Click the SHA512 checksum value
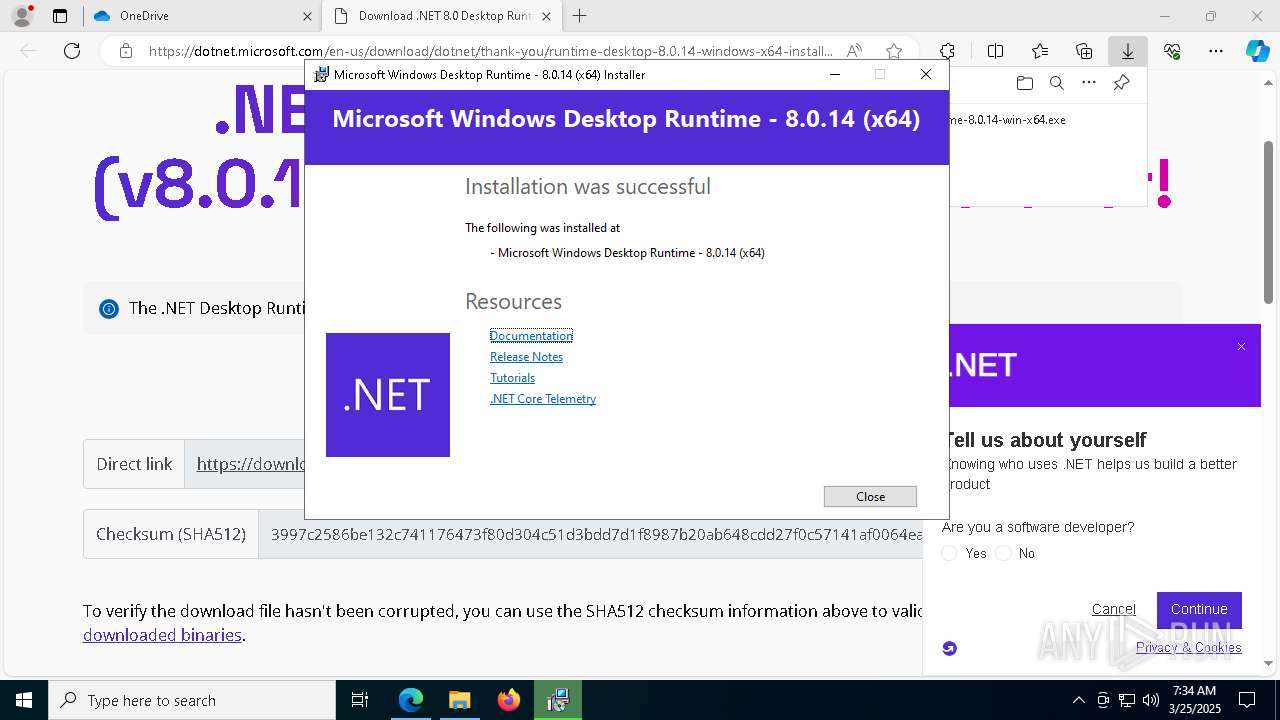1280x720 pixels. (x=596, y=534)
